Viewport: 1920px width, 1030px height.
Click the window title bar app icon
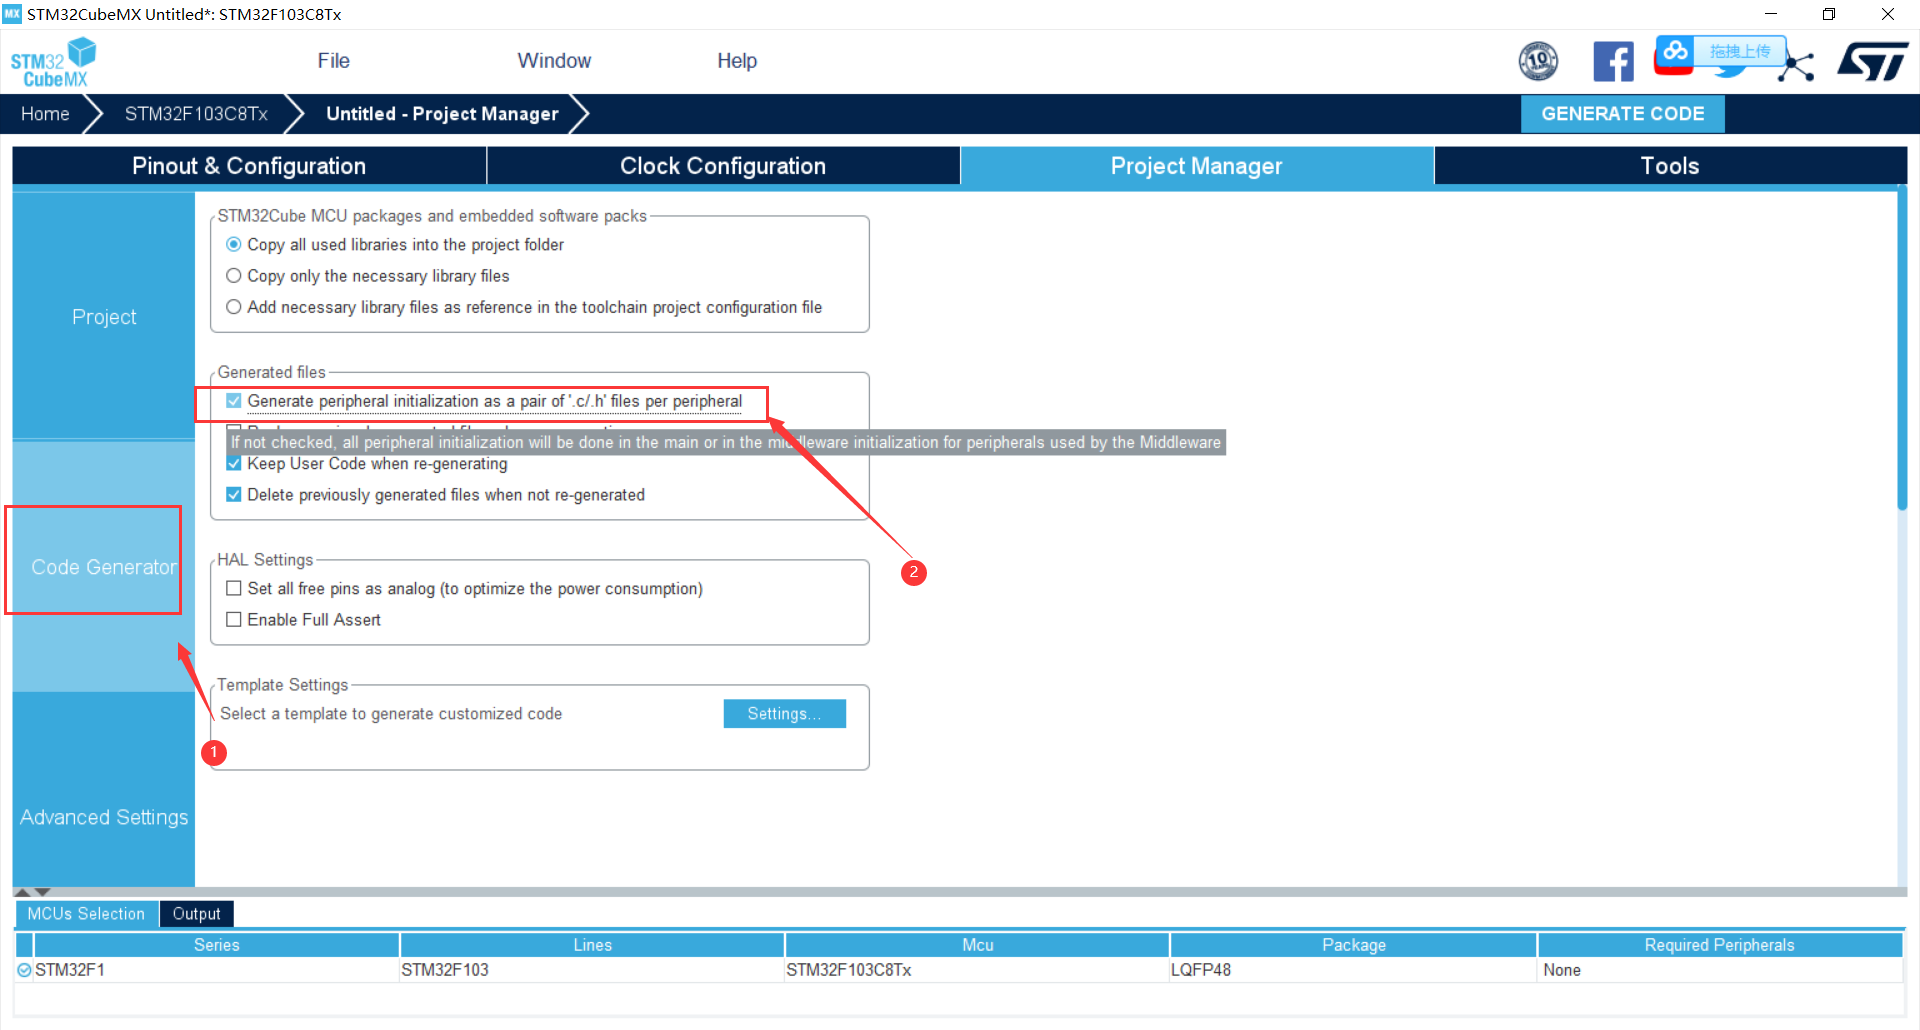[x=12, y=14]
